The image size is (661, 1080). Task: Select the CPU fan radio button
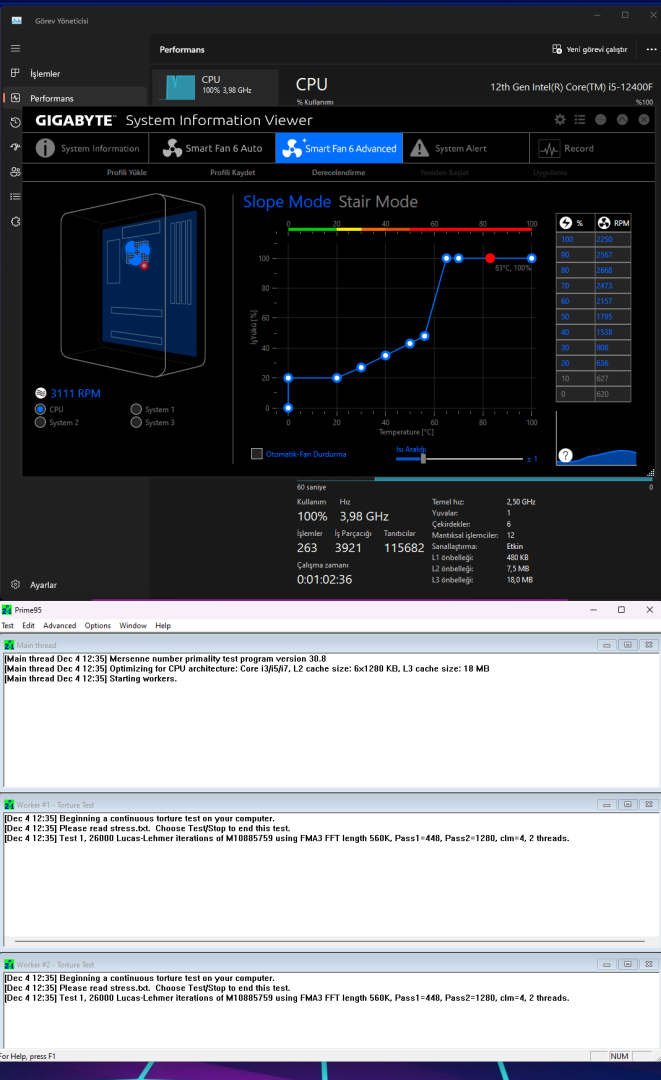point(41,409)
